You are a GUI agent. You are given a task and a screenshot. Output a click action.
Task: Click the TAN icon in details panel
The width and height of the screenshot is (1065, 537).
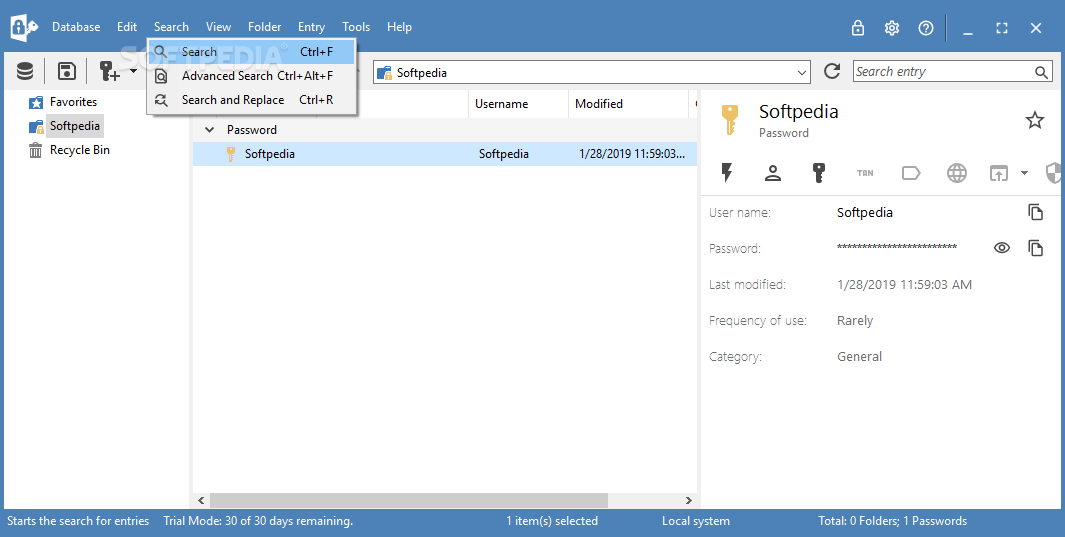(x=865, y=173)
